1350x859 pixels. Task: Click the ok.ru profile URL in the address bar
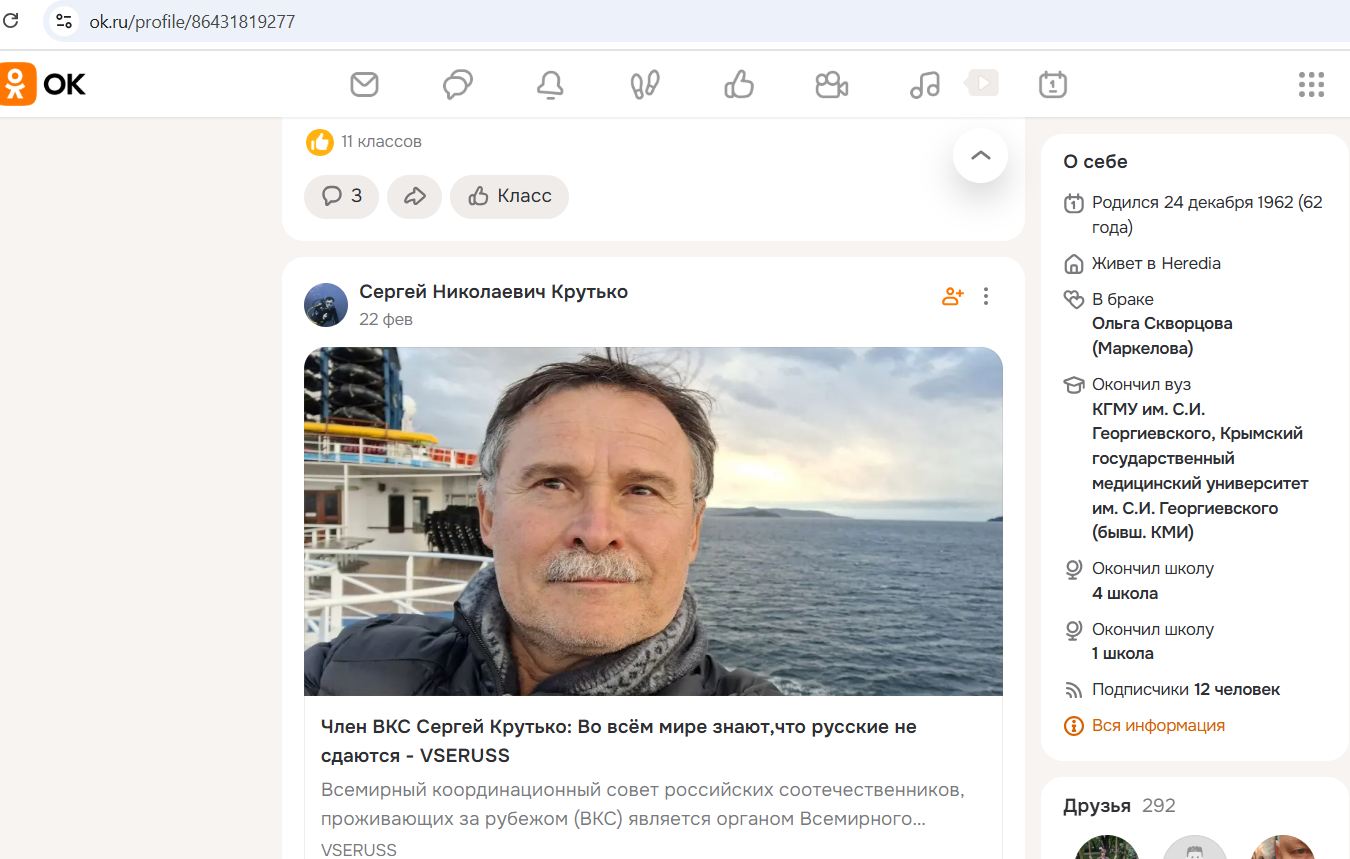tap(192, 21)
